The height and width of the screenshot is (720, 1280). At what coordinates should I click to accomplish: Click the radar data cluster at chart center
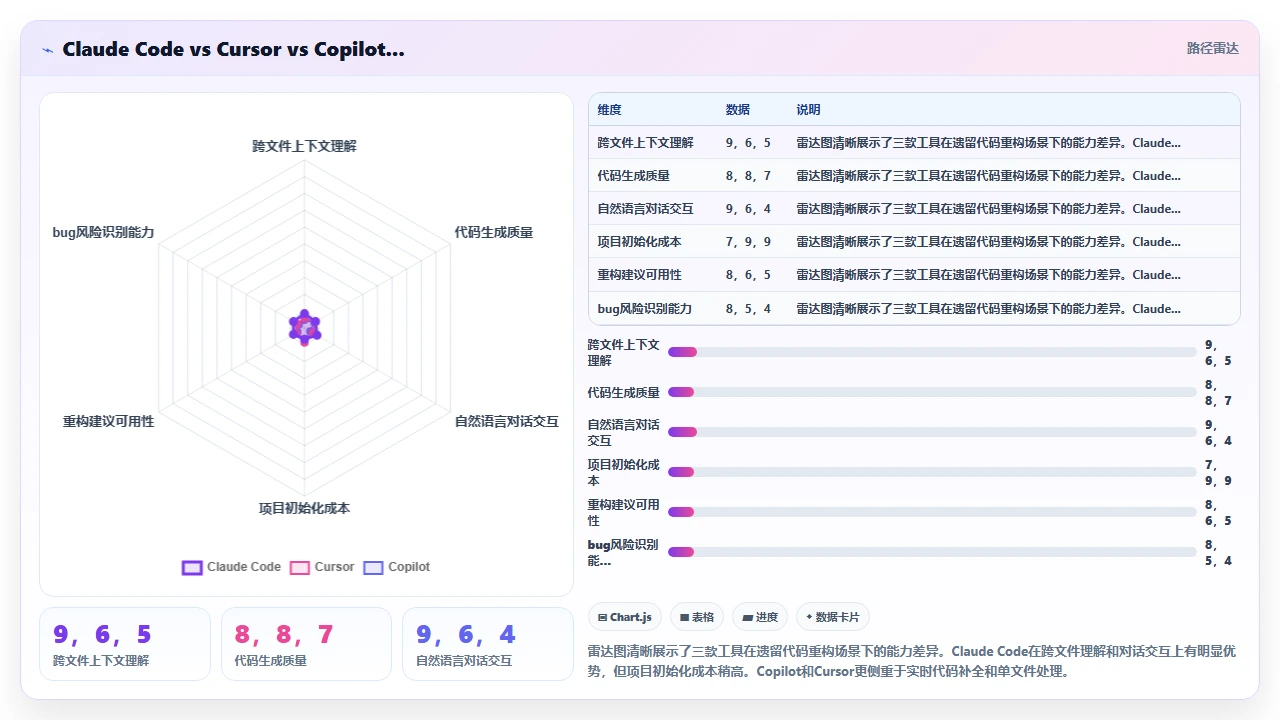305,327
